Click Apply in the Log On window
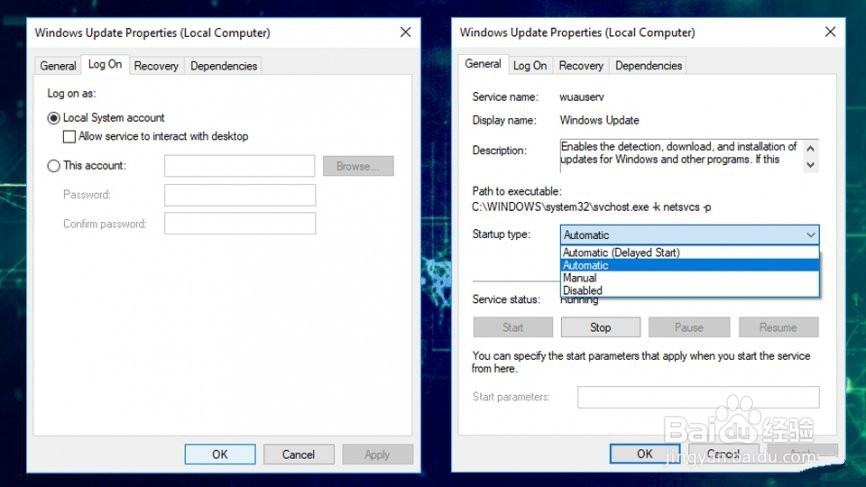This screenshot has height=487, width=866. [x=377, y=454]
